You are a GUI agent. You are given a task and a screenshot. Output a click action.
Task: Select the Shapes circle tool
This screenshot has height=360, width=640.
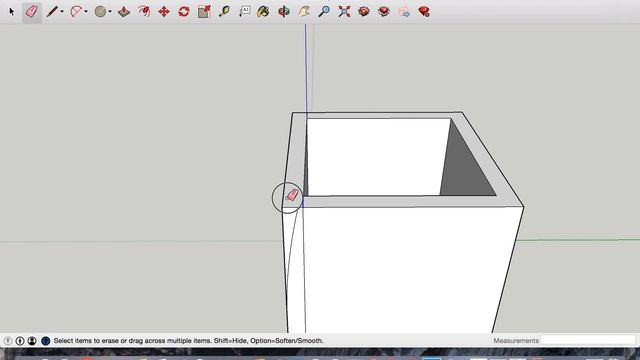[x=100, y=11]
